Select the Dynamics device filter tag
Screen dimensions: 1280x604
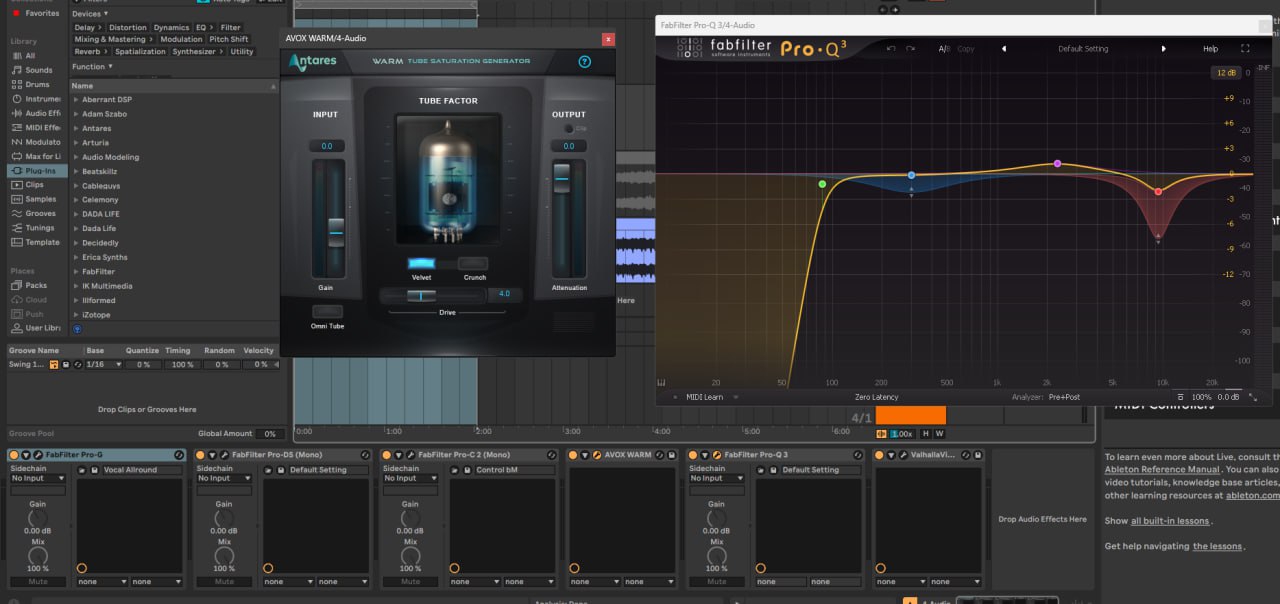172,28
